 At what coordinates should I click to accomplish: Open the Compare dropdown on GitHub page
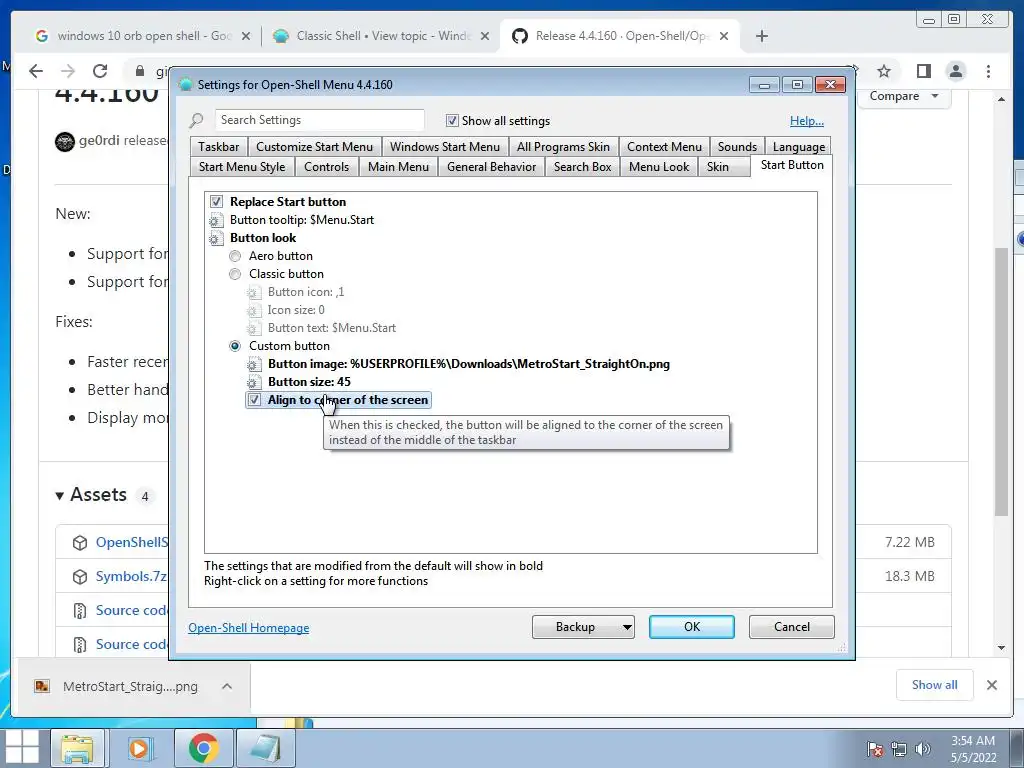(x=904, y=96)
